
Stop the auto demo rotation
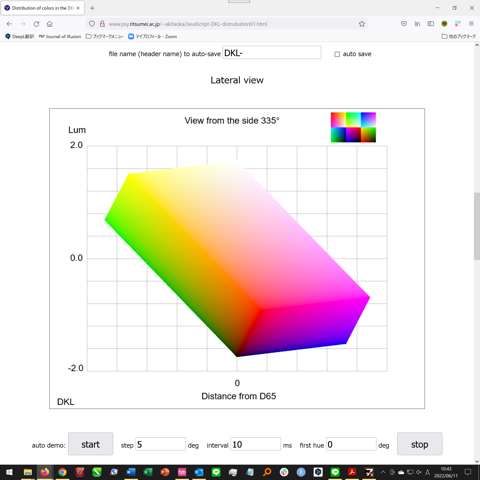[420, 444]
